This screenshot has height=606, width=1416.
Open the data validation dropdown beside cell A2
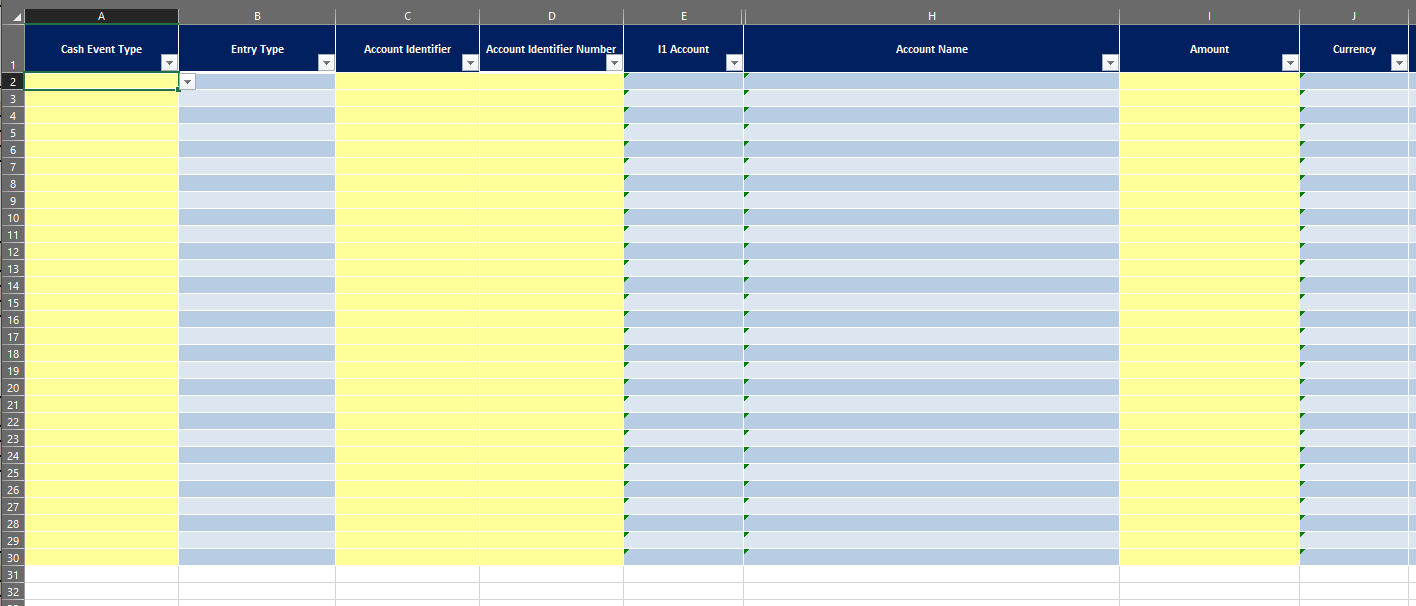pyautogui.click(x=187, y=82)
